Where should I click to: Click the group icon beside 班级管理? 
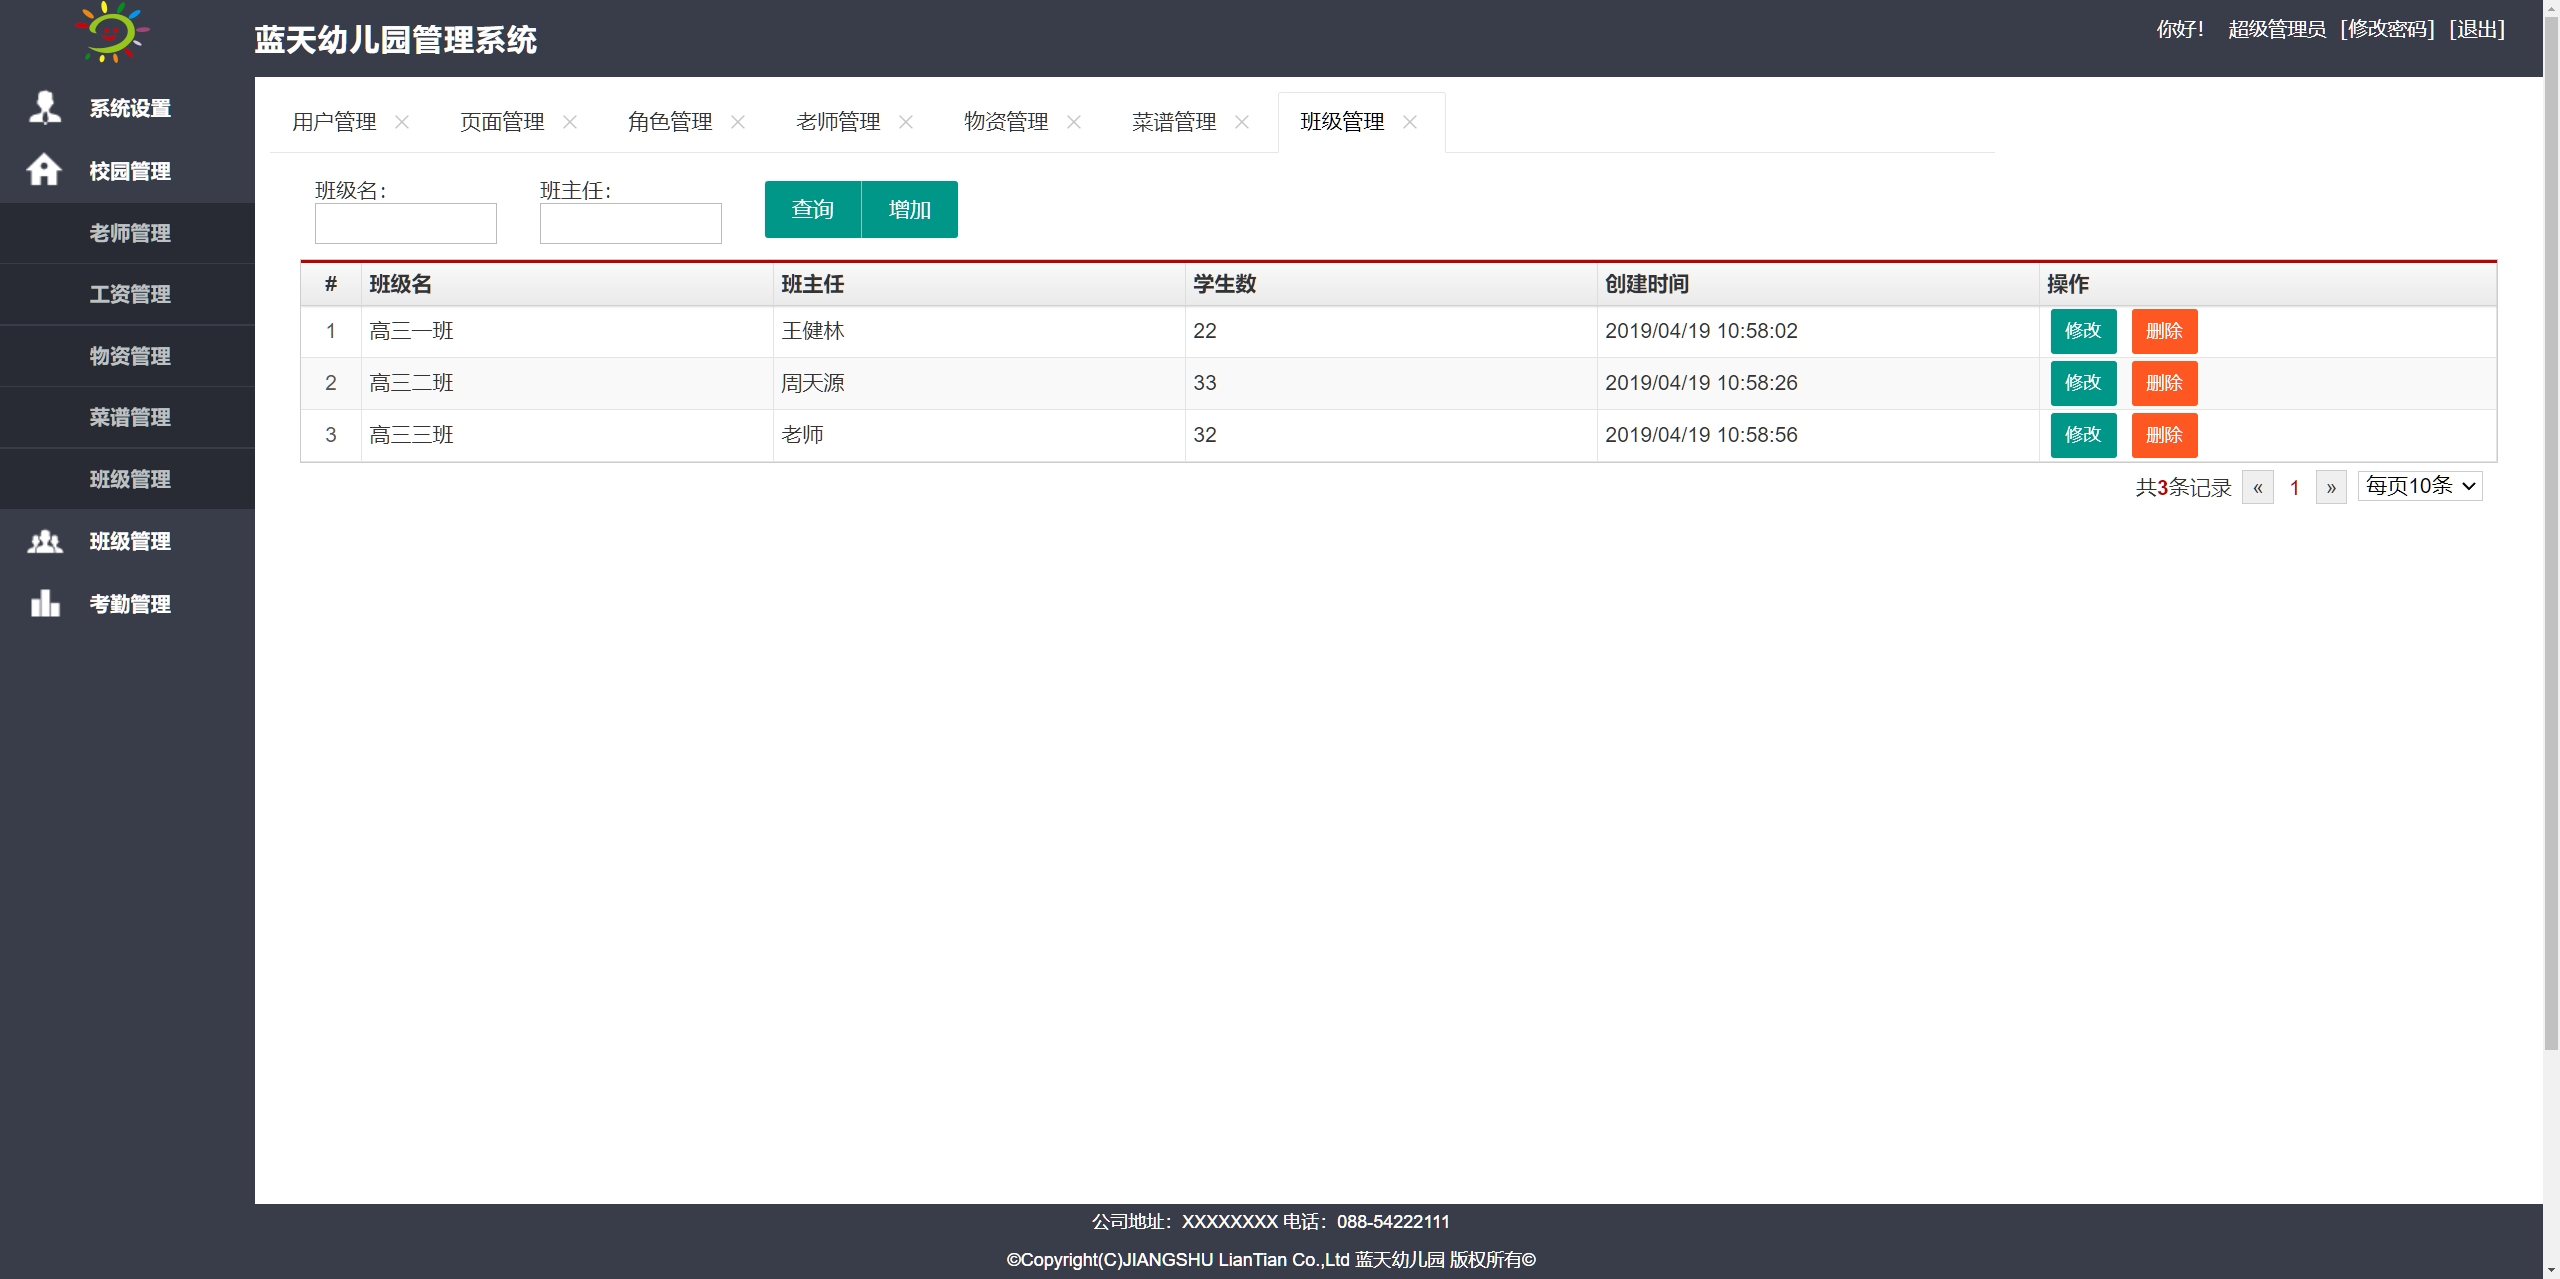point(45,541)
